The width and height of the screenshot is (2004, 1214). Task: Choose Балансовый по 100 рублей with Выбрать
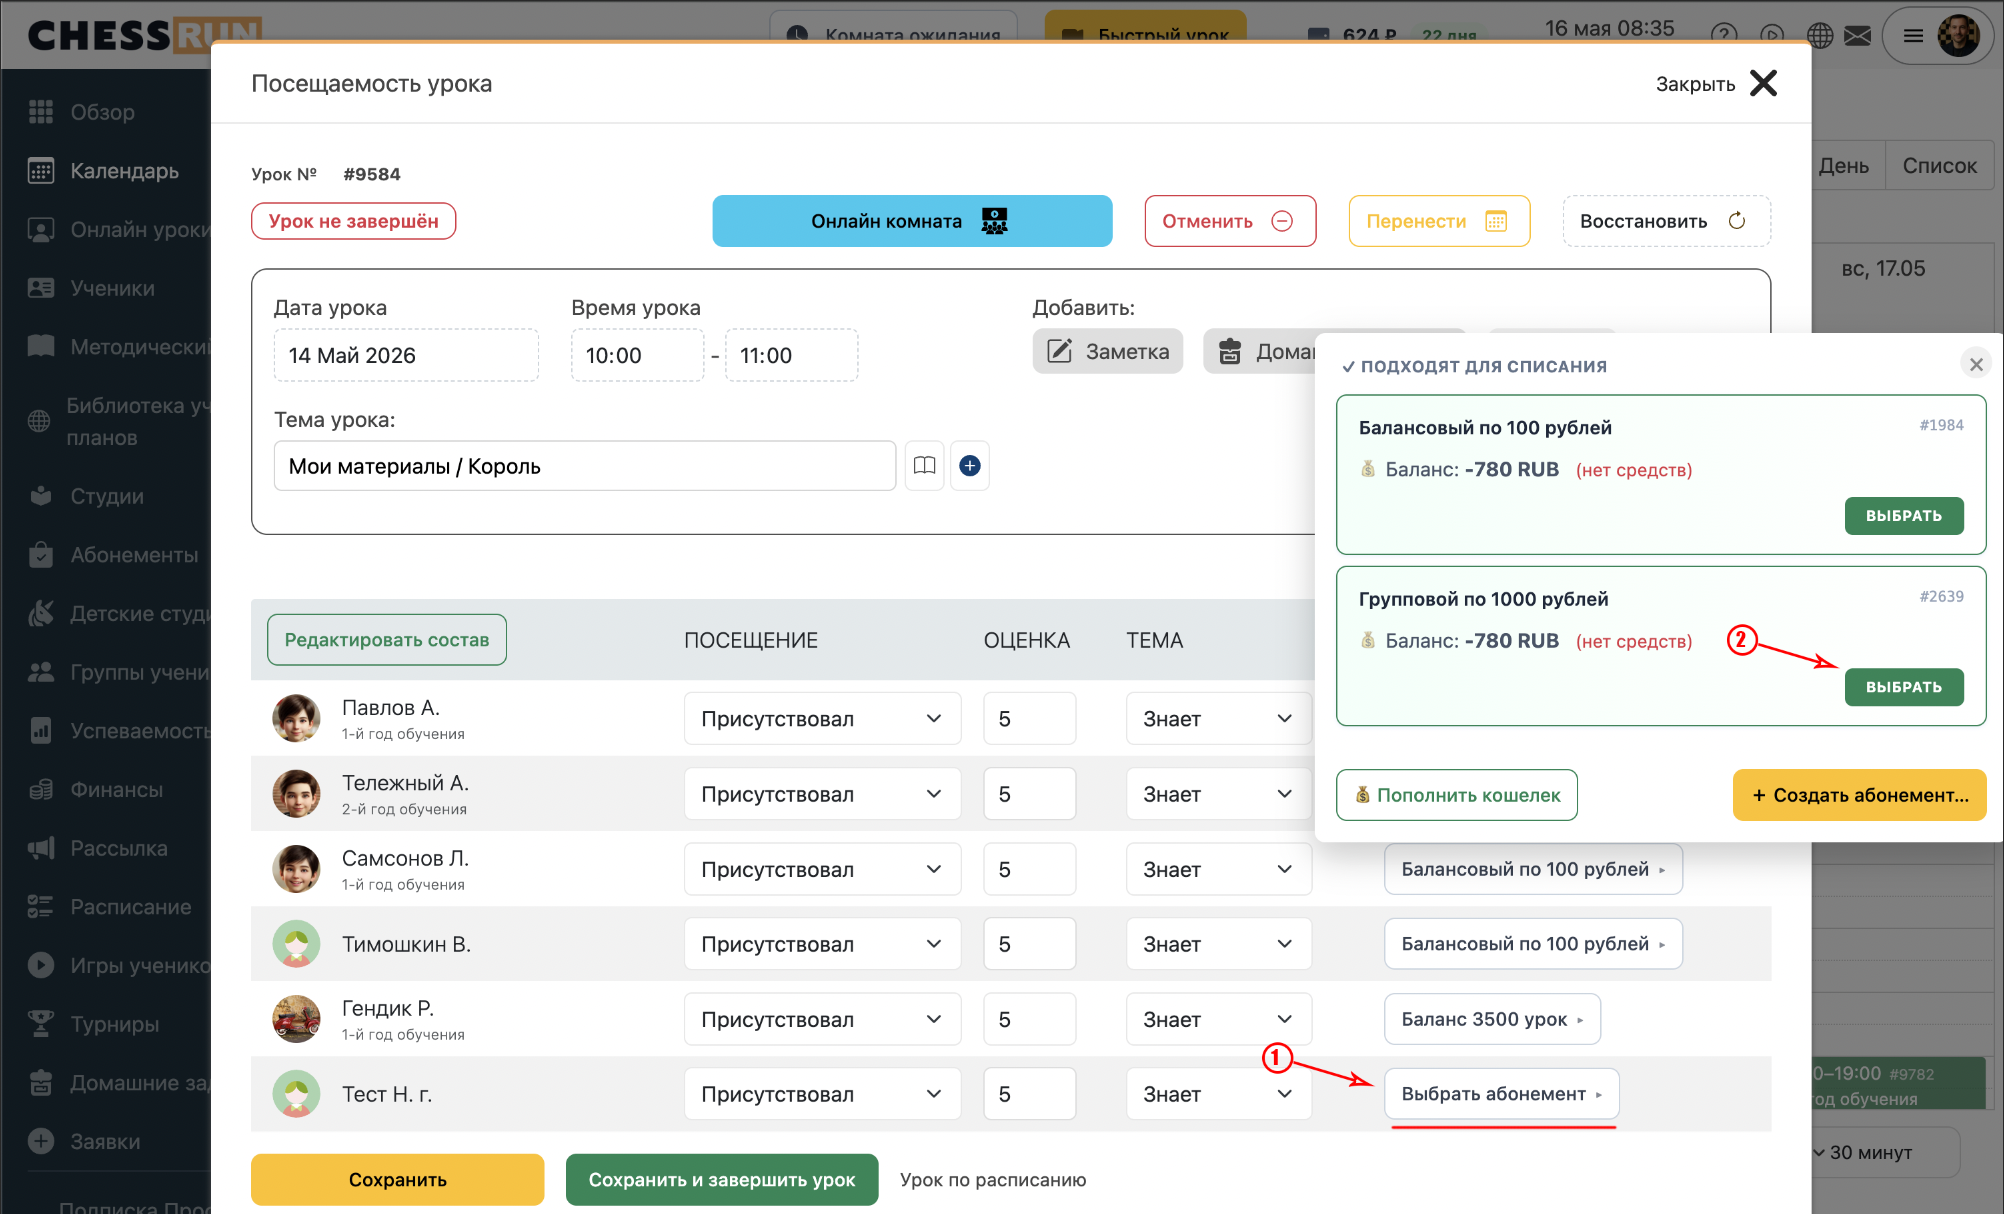click(1903, 516)
